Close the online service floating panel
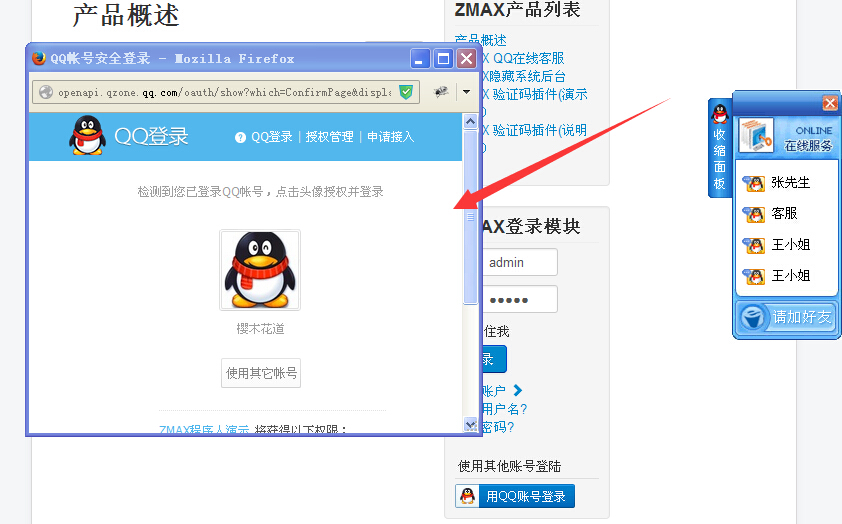Viewport: 842px width, 524px height. (x=830, y=103)
